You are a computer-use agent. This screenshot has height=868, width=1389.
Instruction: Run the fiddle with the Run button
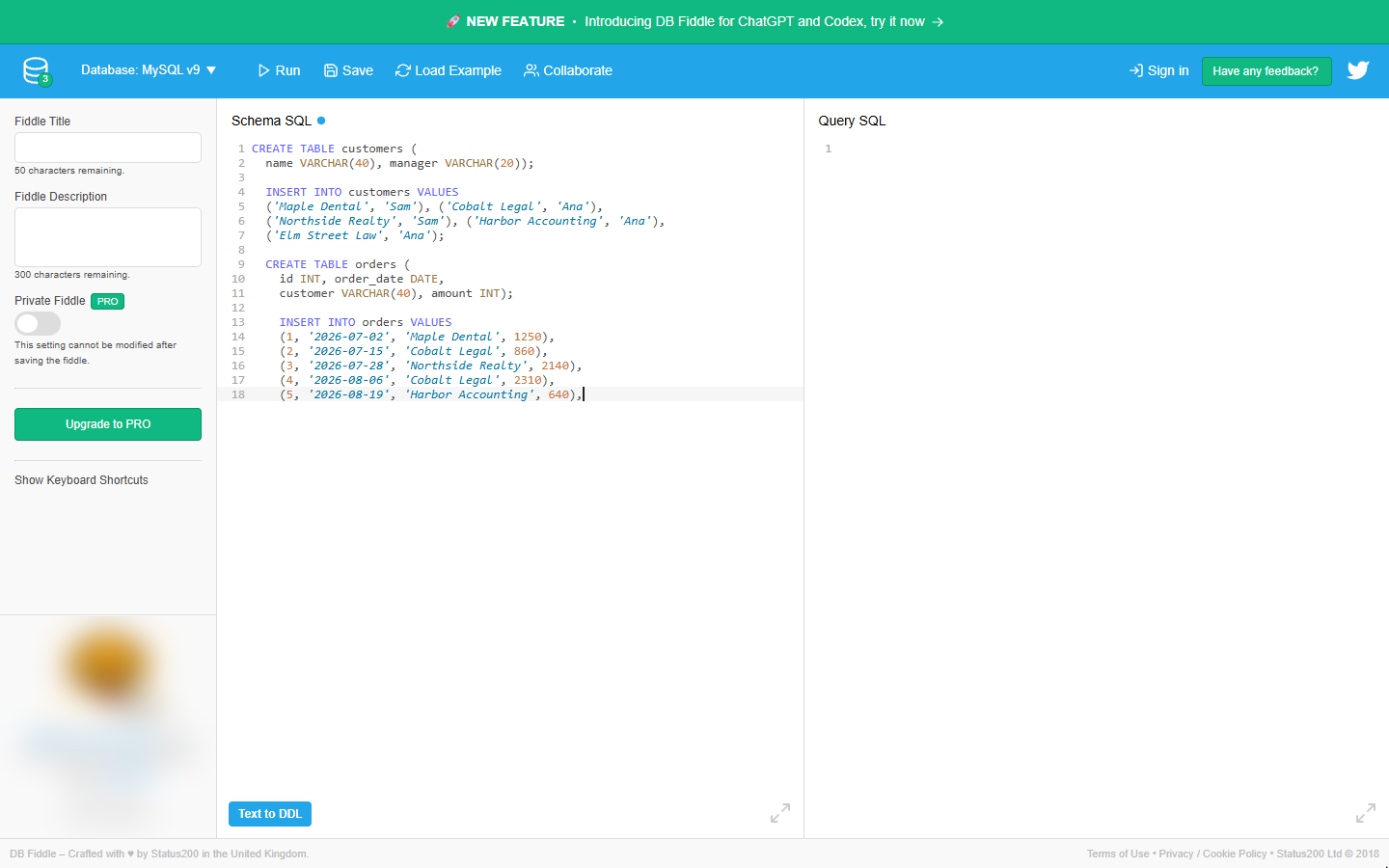(279, 71)
